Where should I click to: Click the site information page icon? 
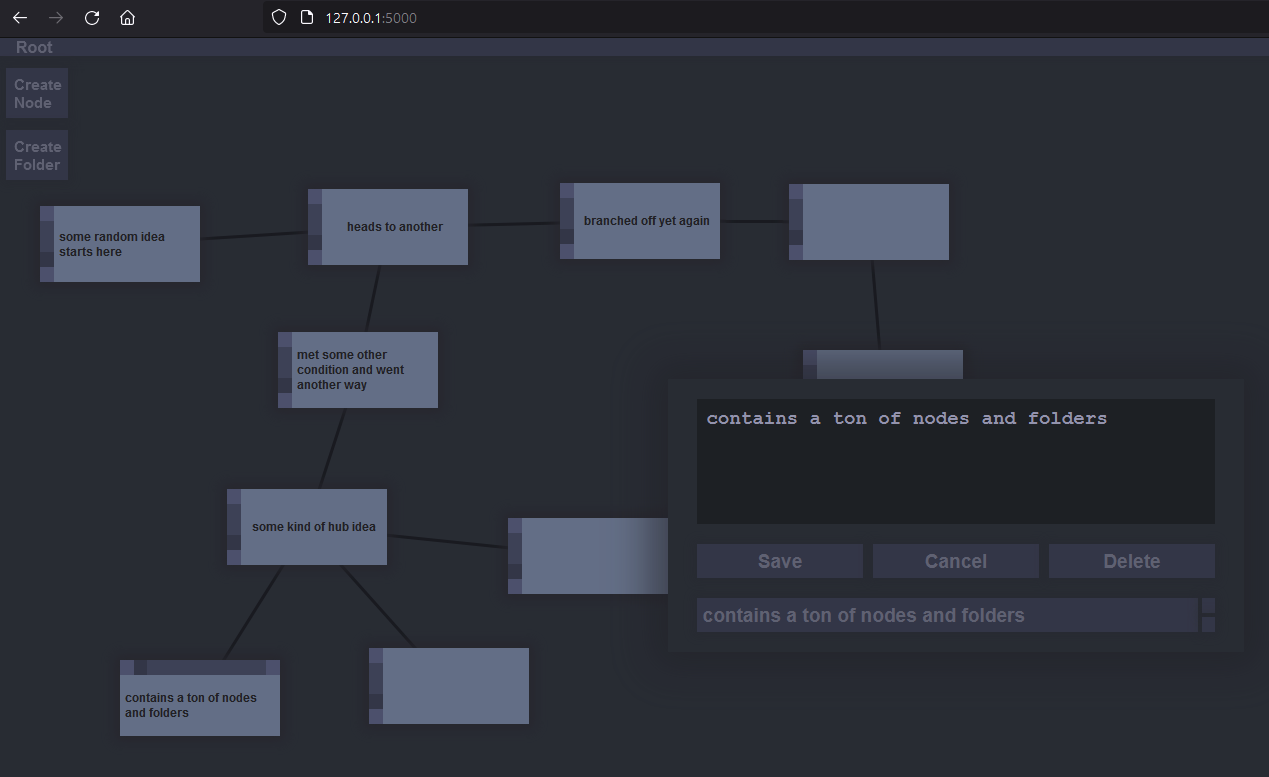[307, 17]
